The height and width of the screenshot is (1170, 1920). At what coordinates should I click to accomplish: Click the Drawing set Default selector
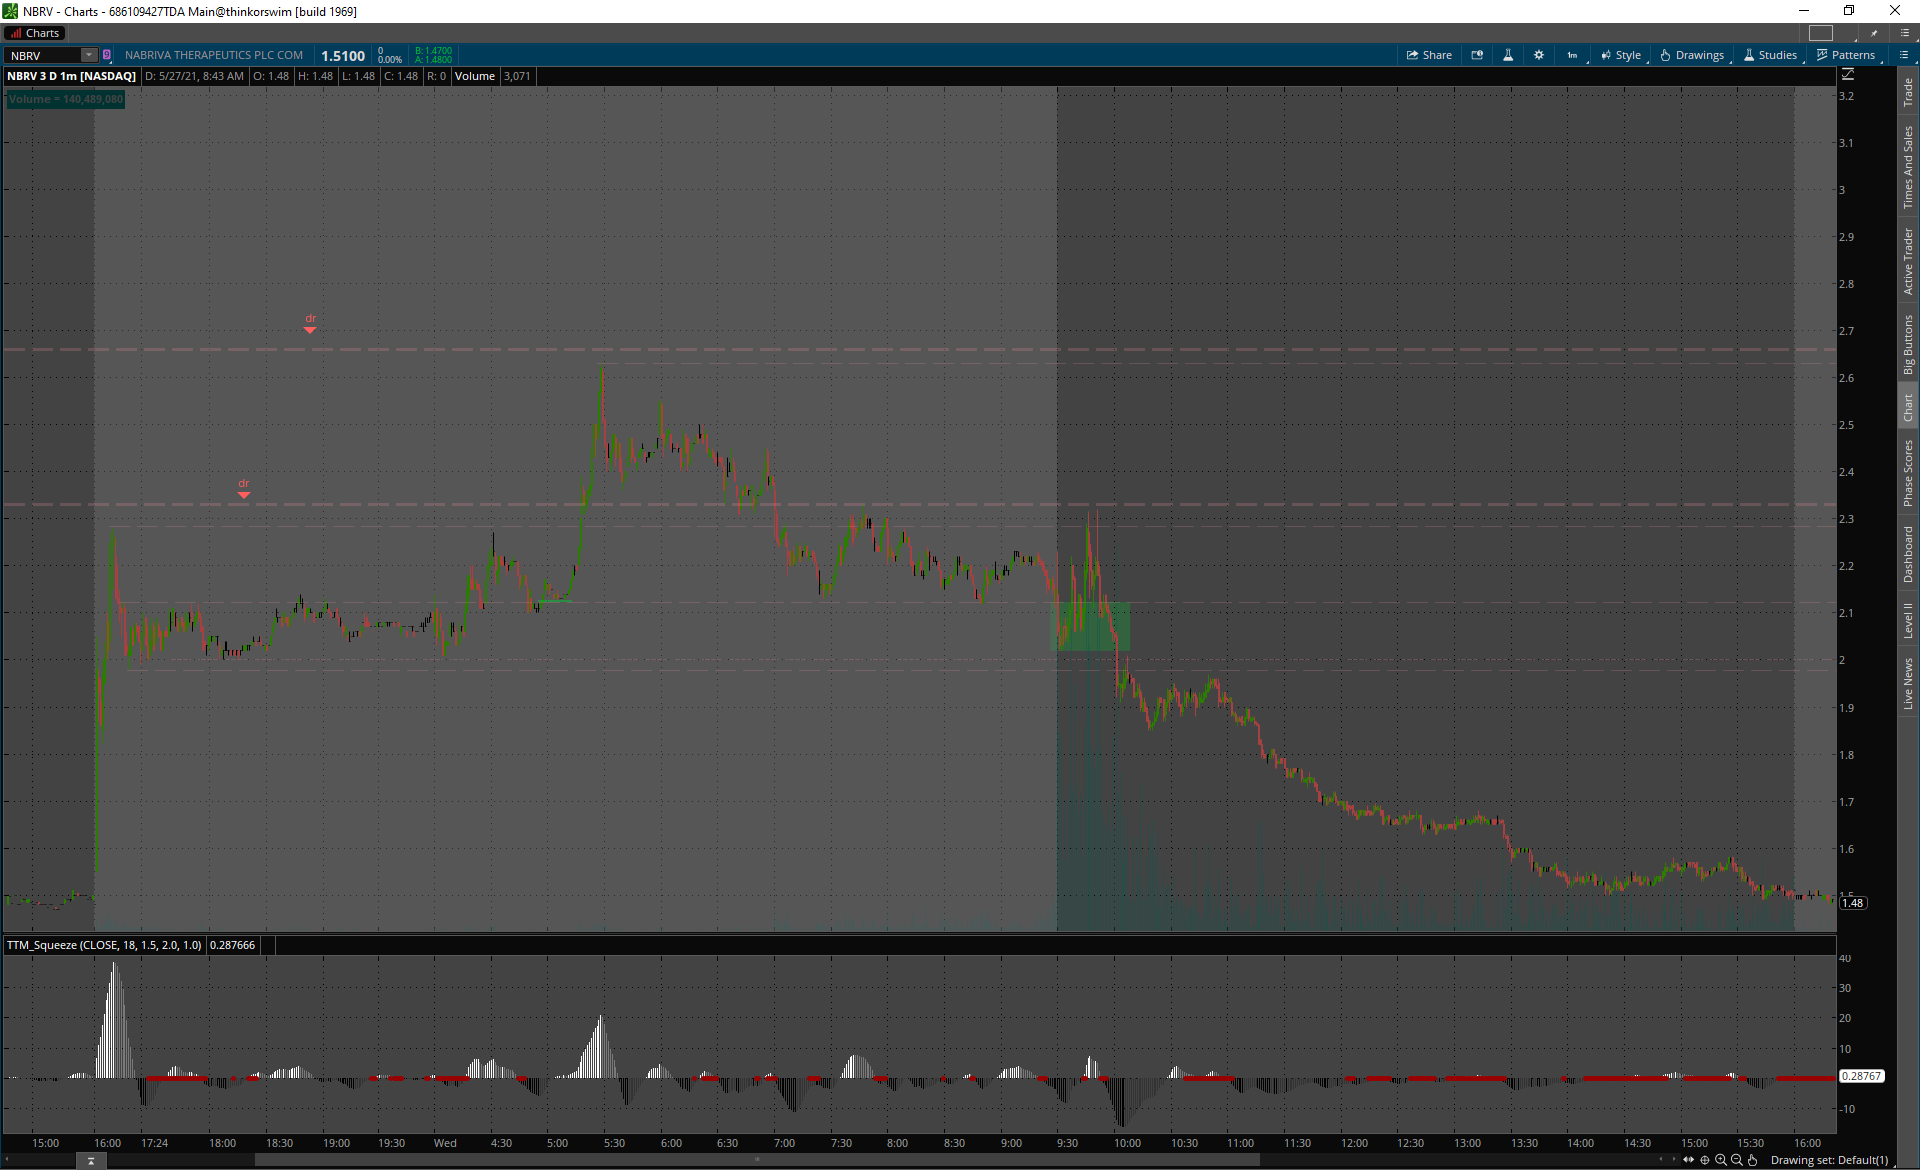click(1829, 1160)
